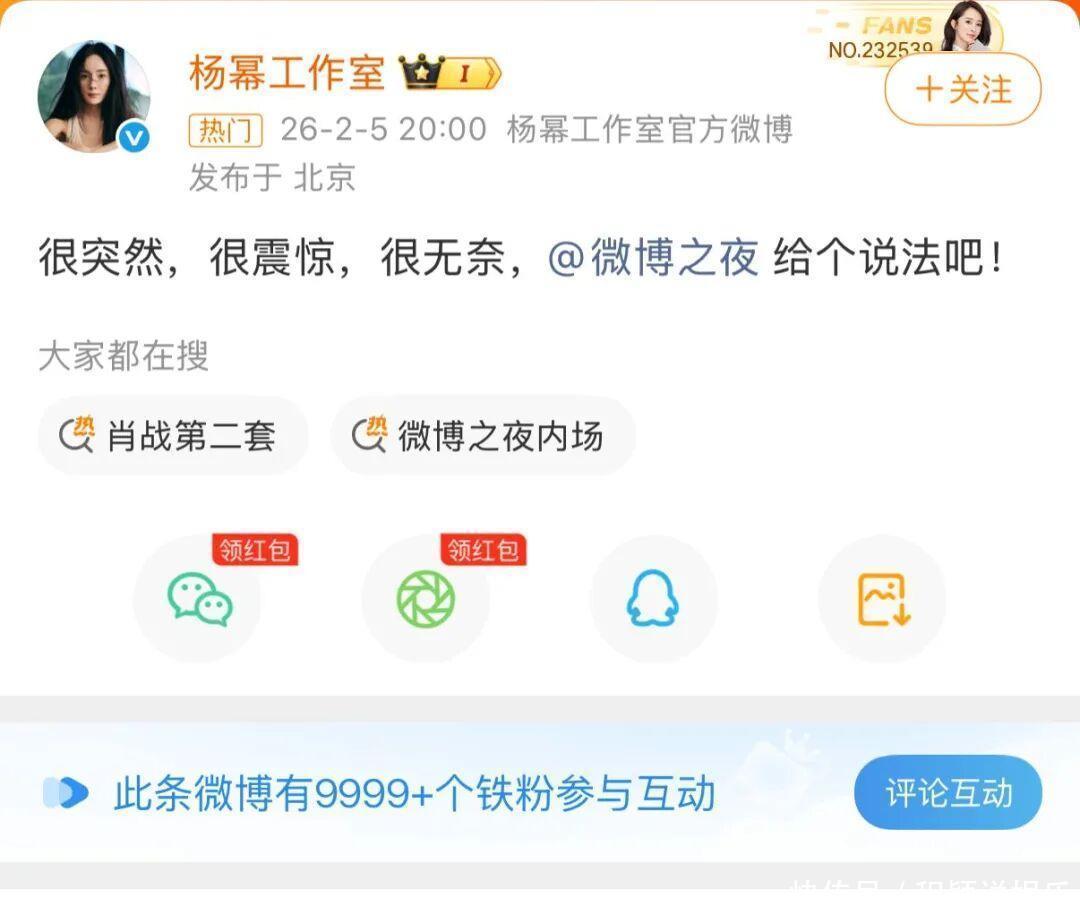Search trending topic 微博之夜内场

point(483,435)
